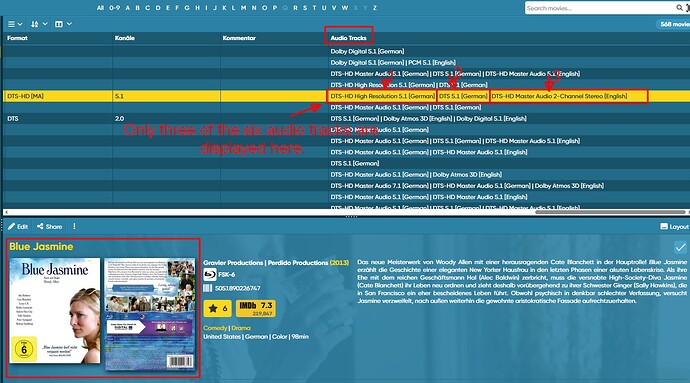This screenshot has width=690, height=383.
Task: Filter movies by letter W
Action: click(345, 8)
